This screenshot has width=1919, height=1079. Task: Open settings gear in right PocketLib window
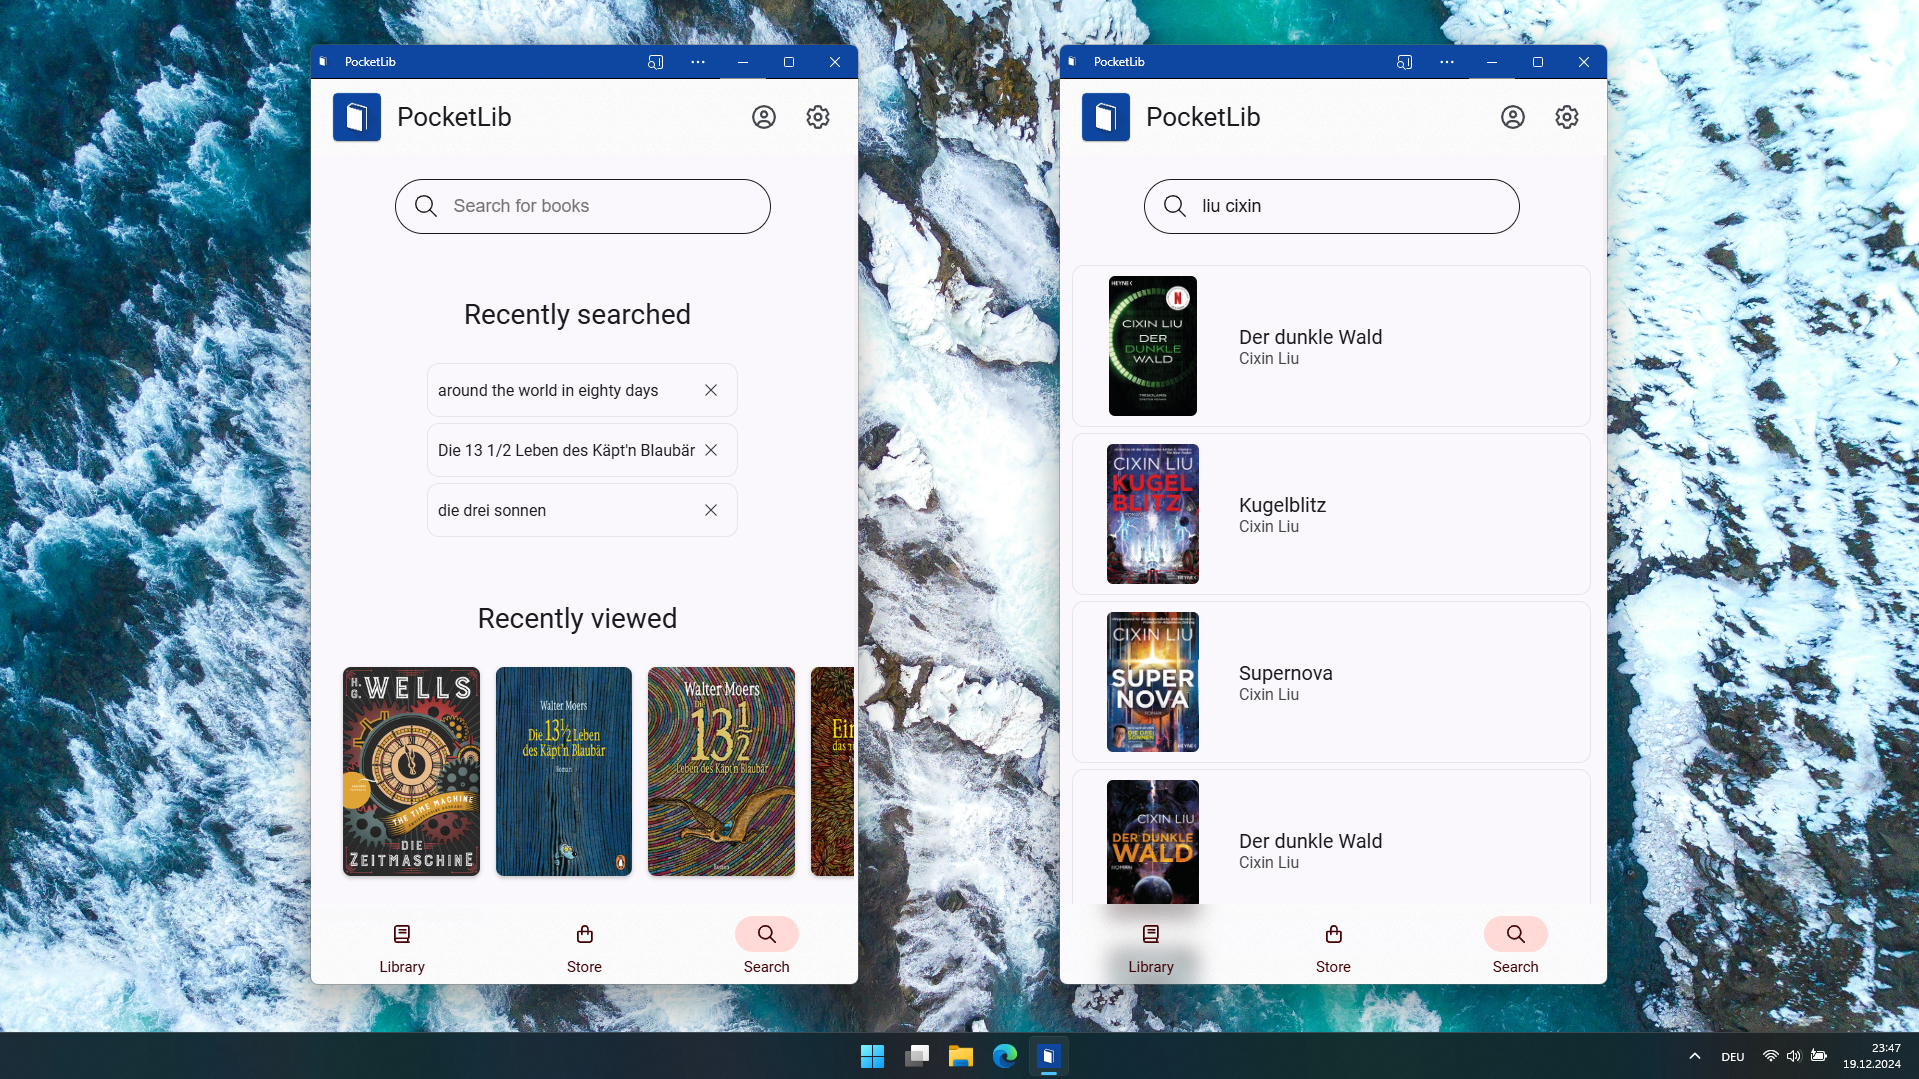1567,117
